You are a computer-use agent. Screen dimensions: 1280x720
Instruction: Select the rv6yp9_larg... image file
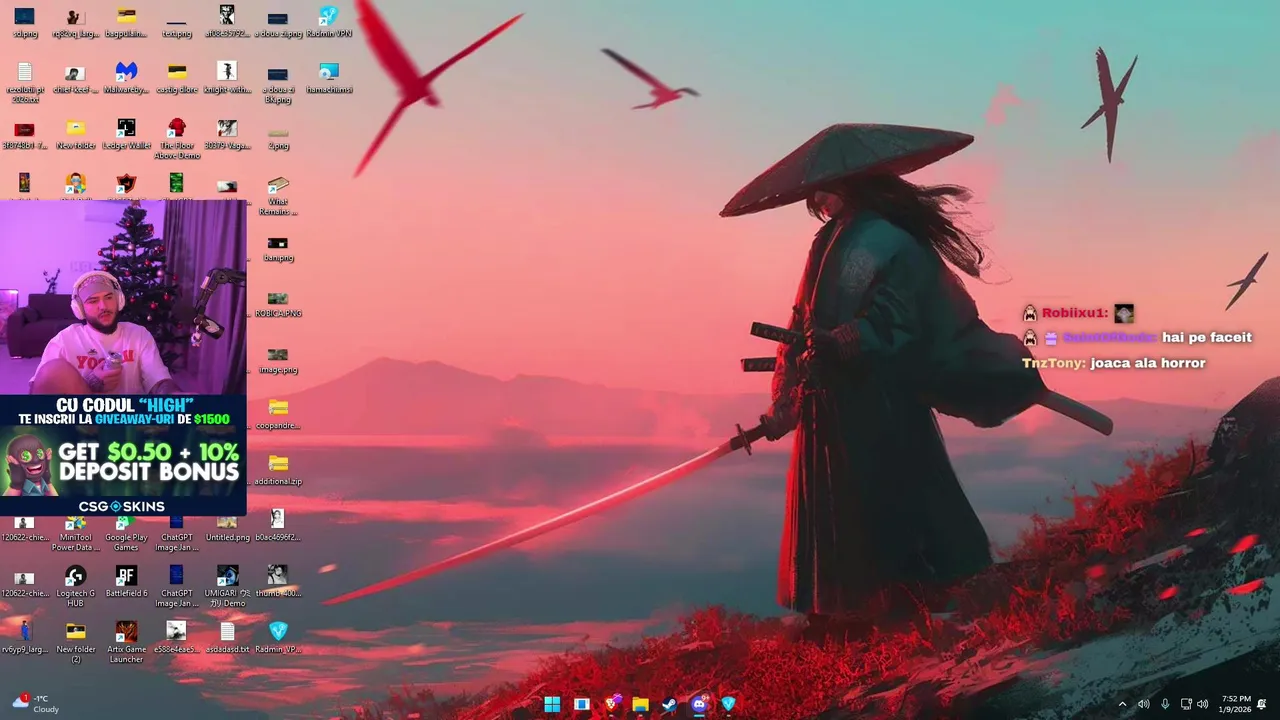(24, 638)
